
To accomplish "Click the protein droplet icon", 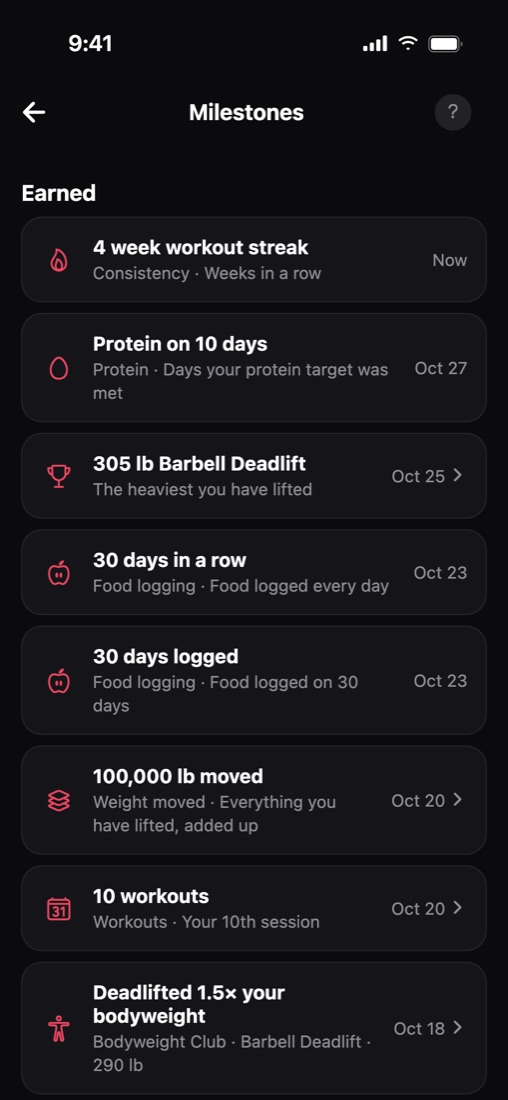I will click(59, 368).
